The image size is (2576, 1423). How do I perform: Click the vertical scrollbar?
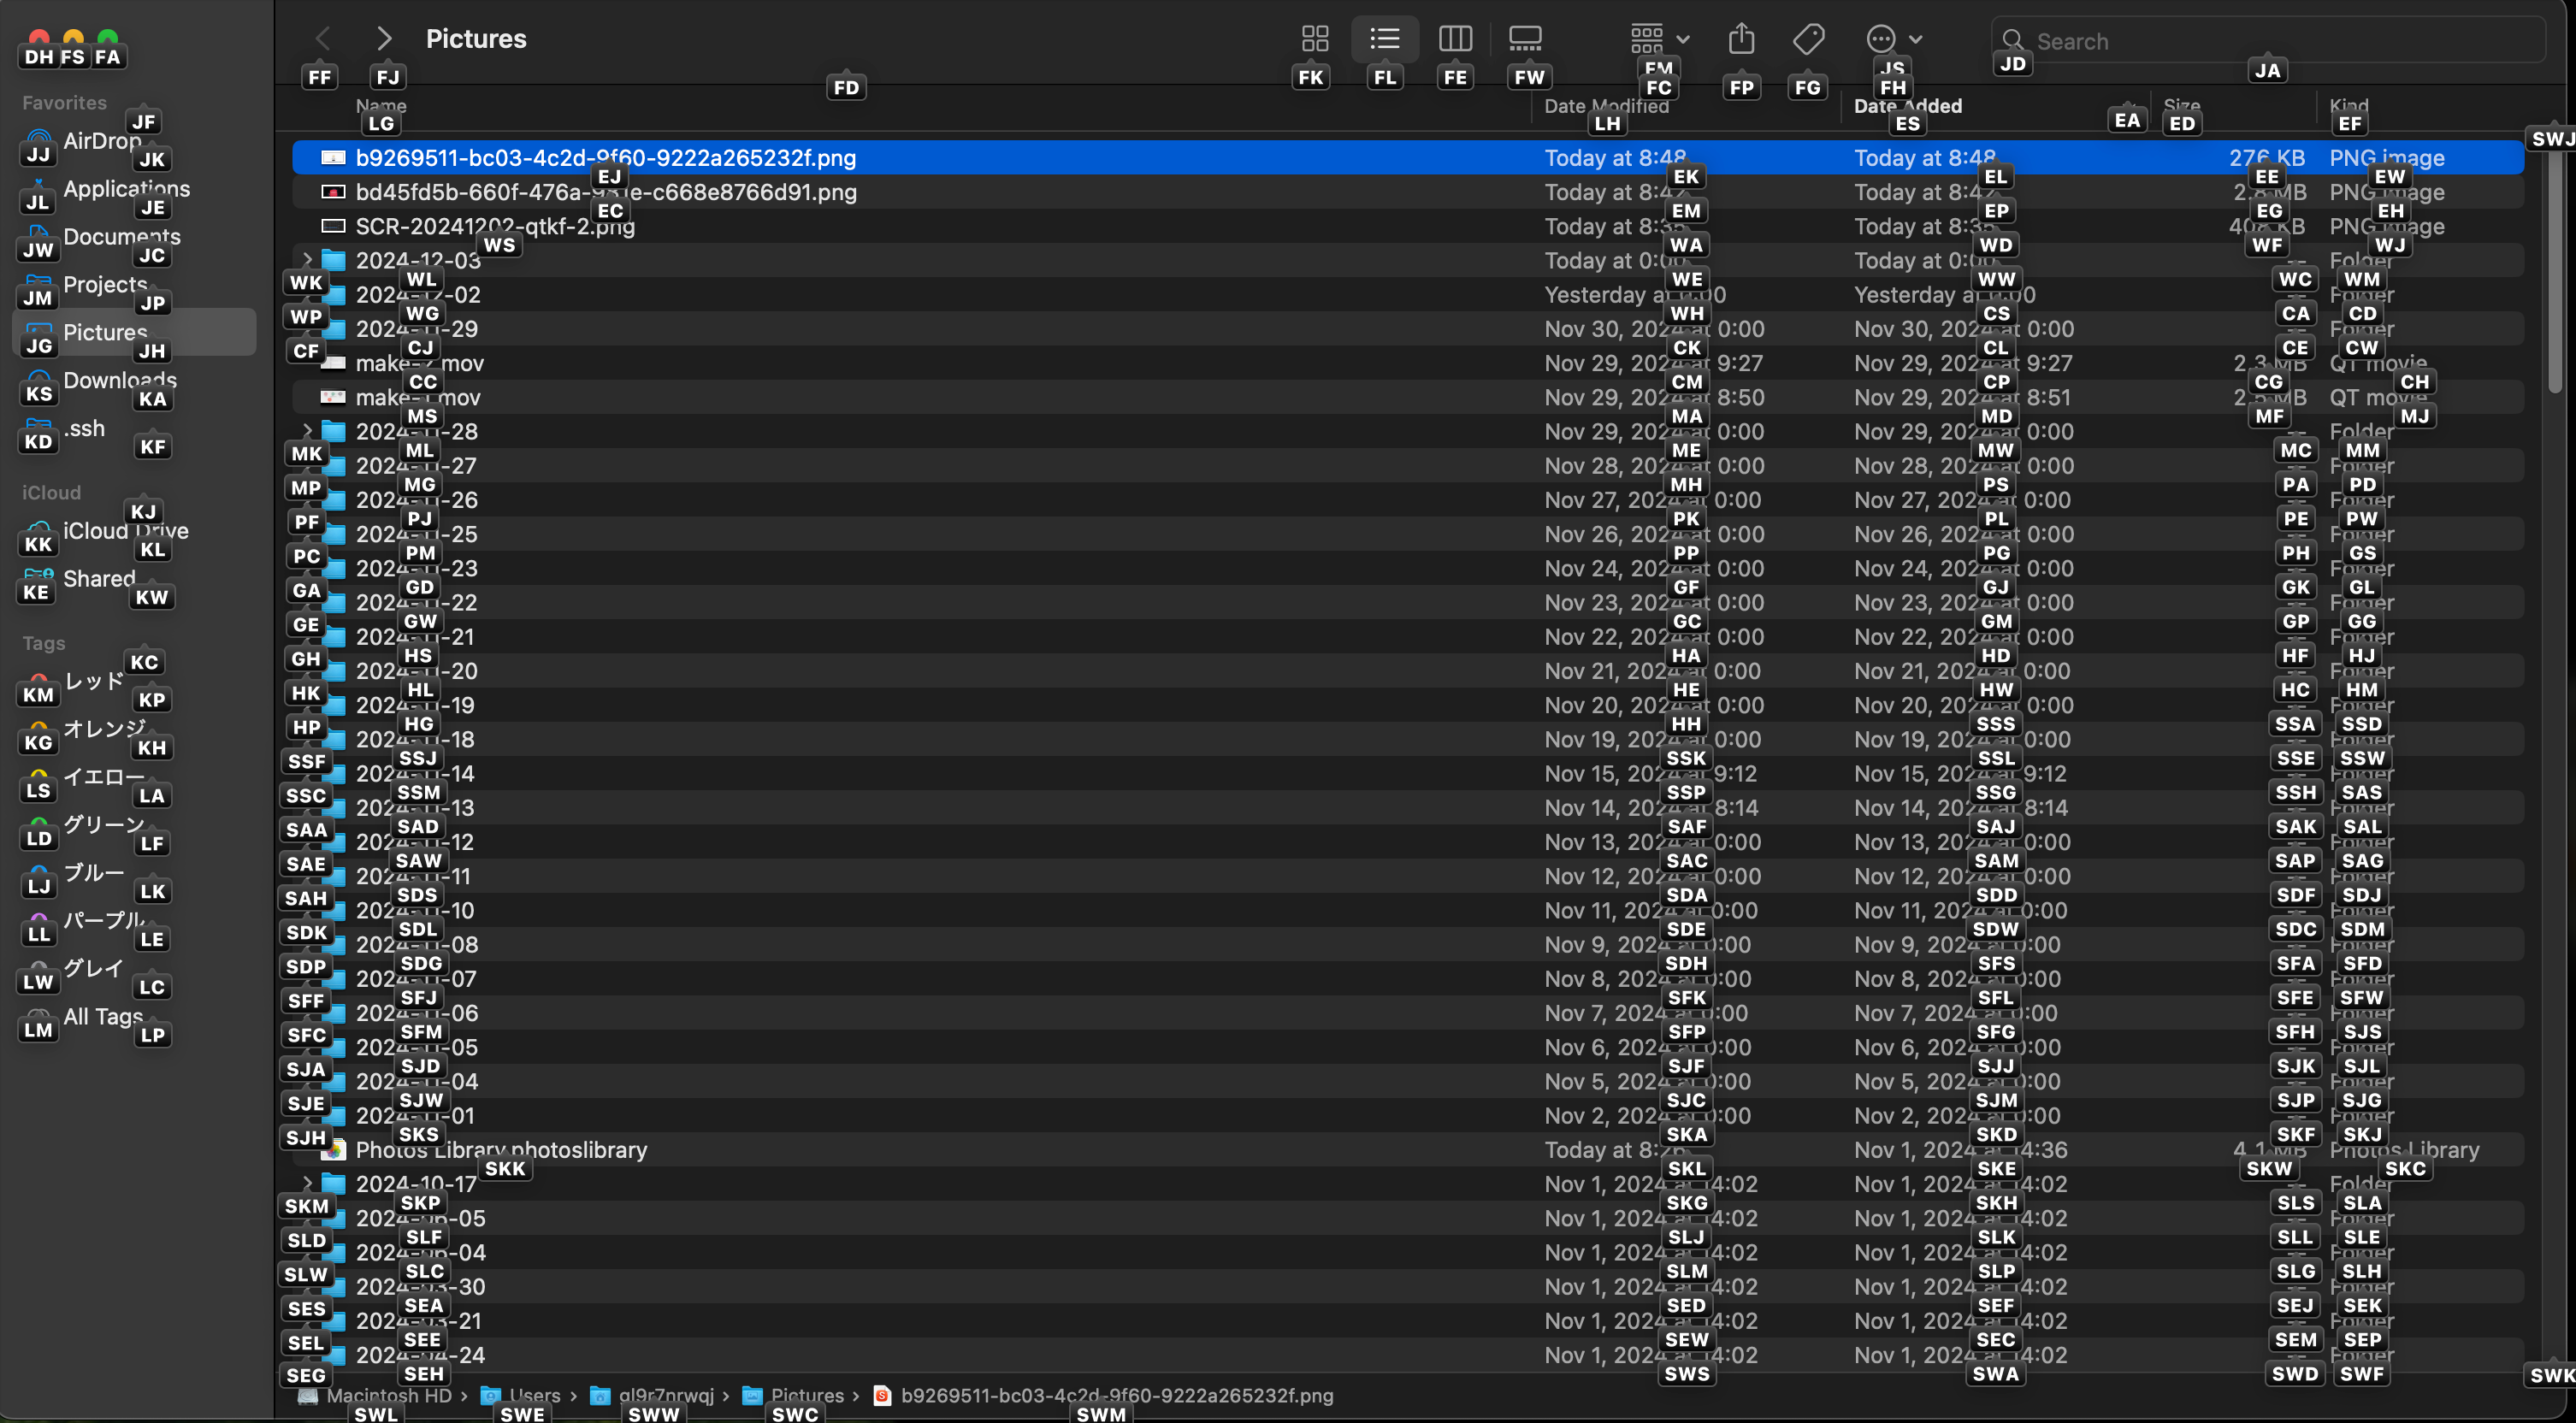pyautogui.click(x=2554, y=270)
